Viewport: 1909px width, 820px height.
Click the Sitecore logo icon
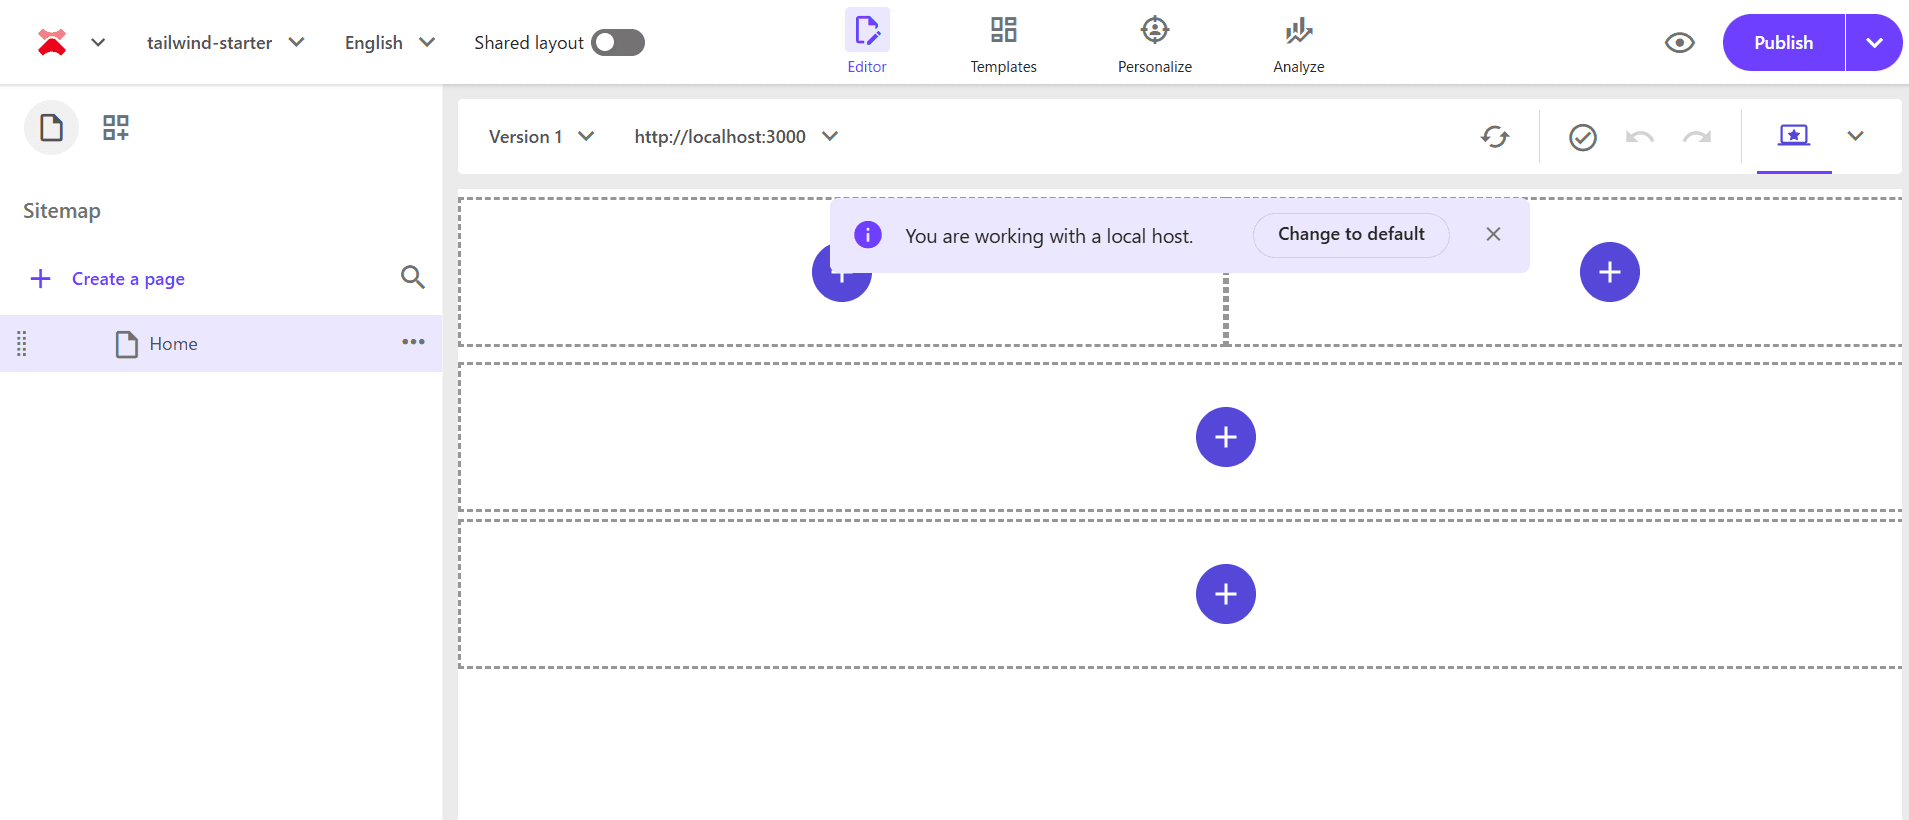click(52, 42)
